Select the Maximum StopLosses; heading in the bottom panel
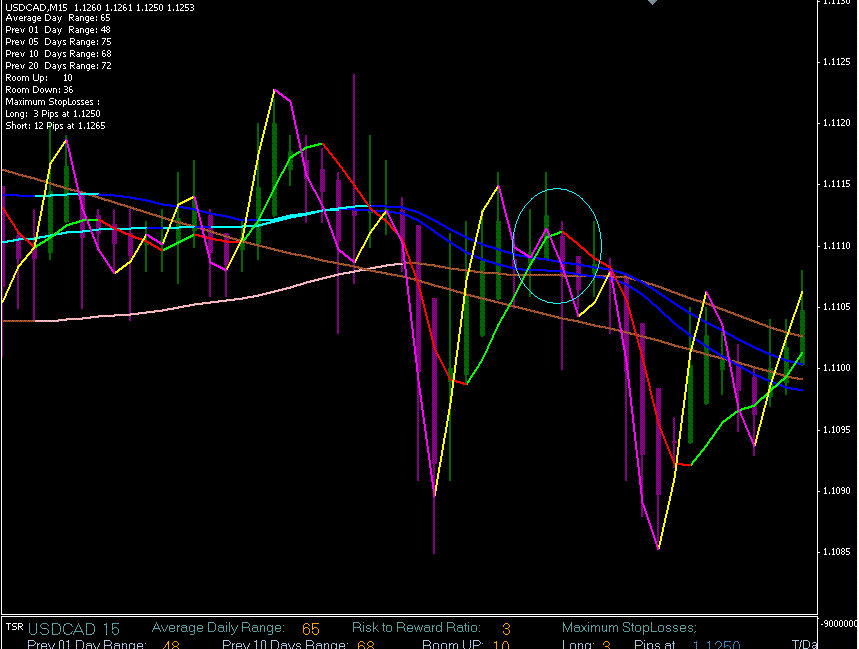 pyautogui.click(x=629, y=628)
